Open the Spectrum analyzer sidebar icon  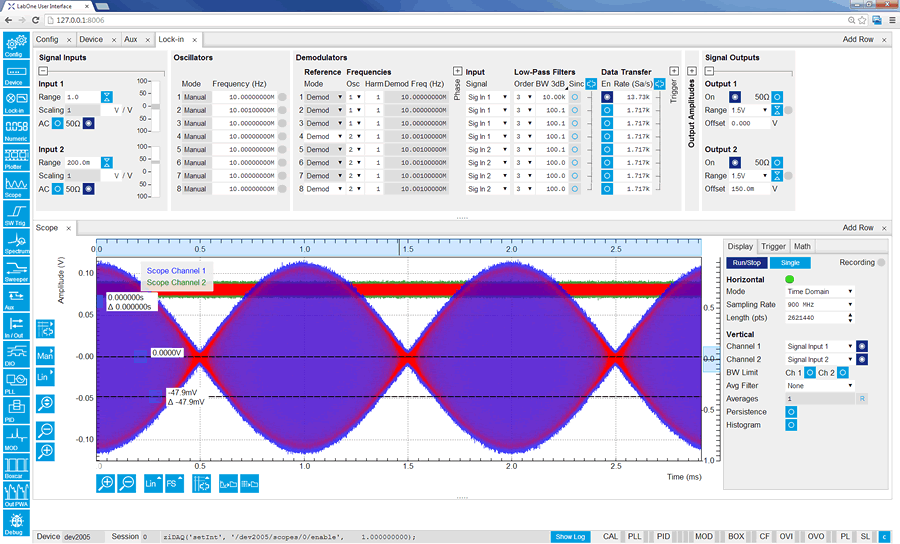point(15,240)
